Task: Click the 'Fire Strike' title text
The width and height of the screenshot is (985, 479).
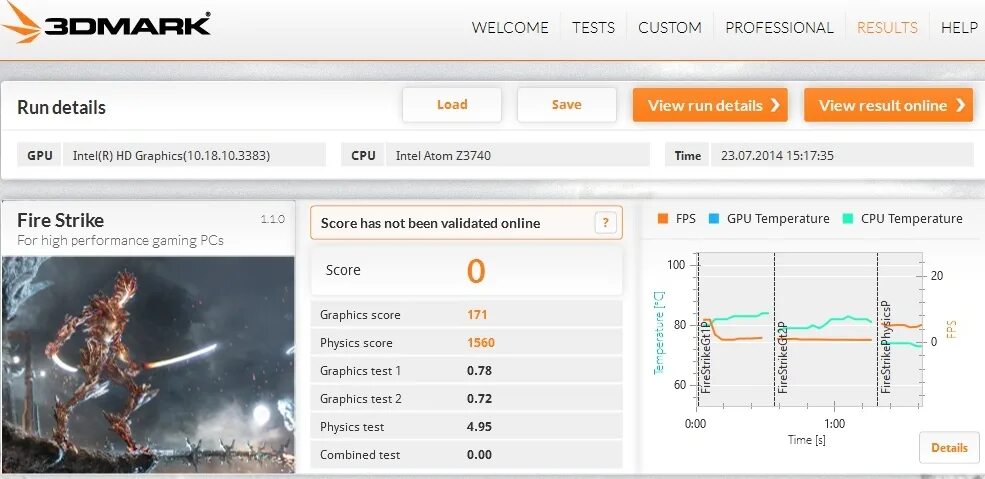Action: pos(60,220)
